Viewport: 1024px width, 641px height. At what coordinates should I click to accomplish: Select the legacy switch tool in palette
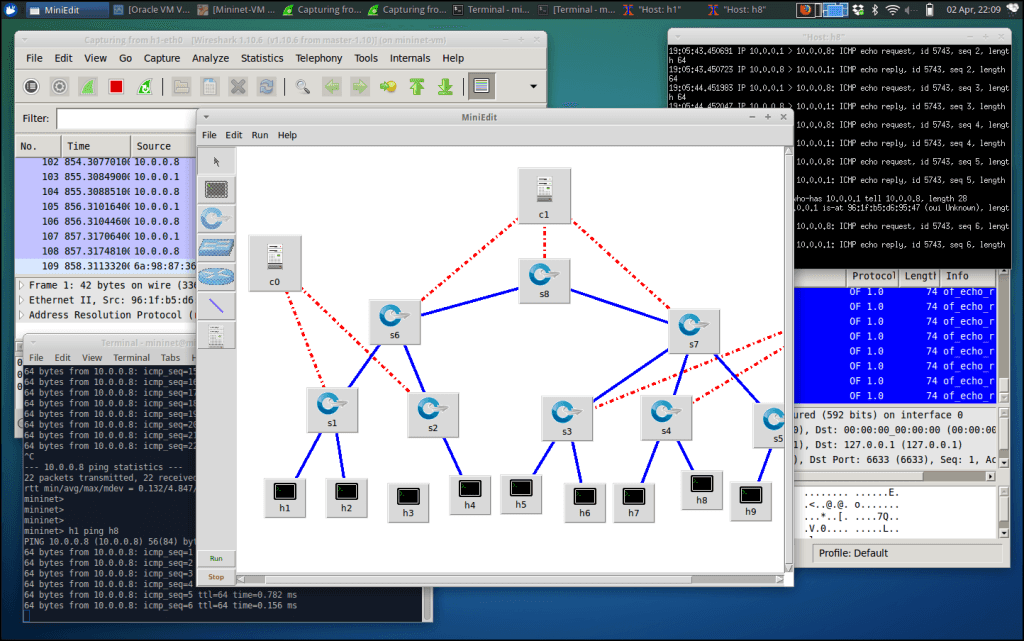(x=216, y=247)
